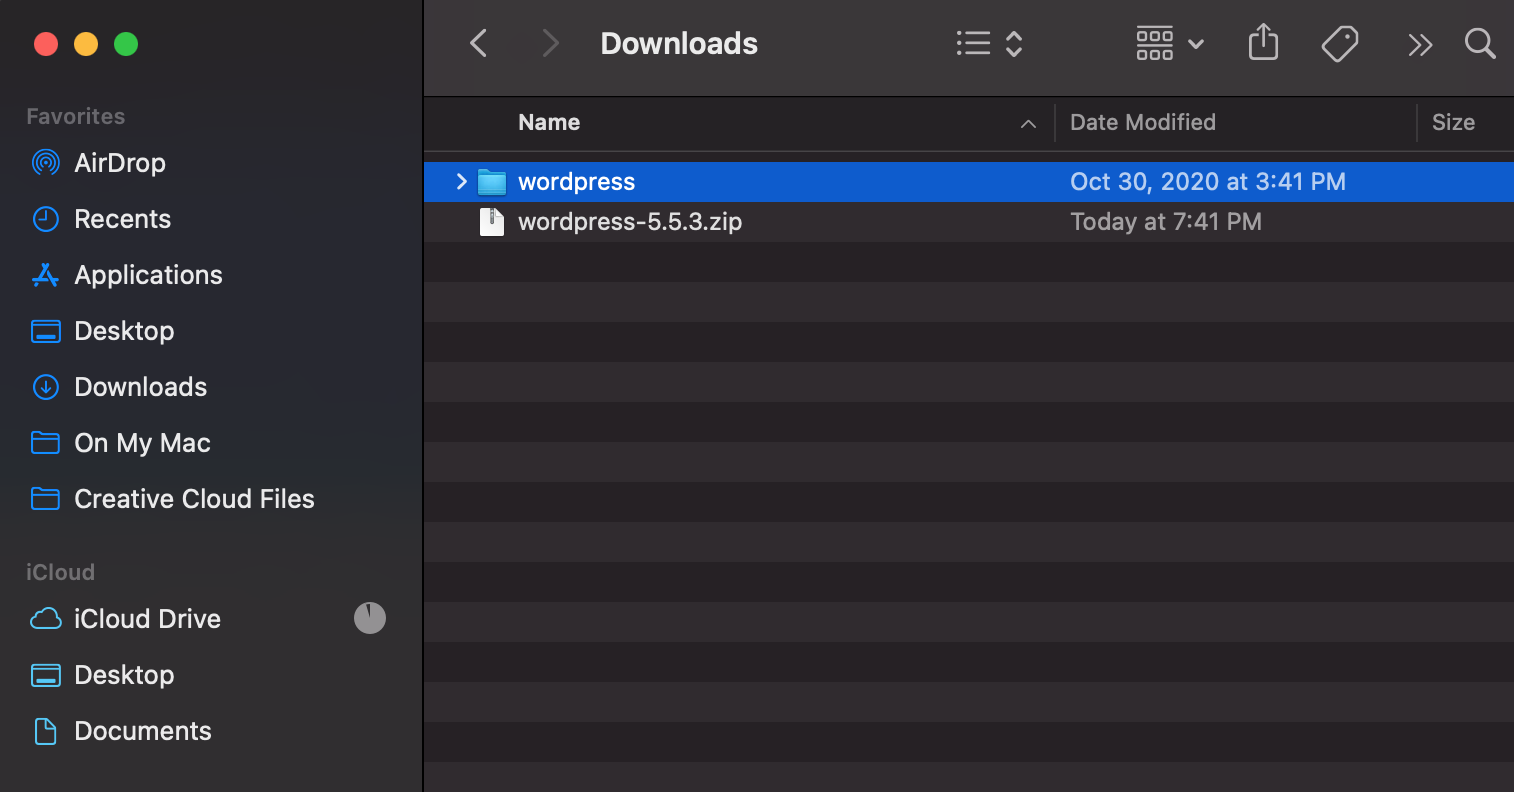
Task: Show more toolbar items via double chevron
Action: [1419, 44]
